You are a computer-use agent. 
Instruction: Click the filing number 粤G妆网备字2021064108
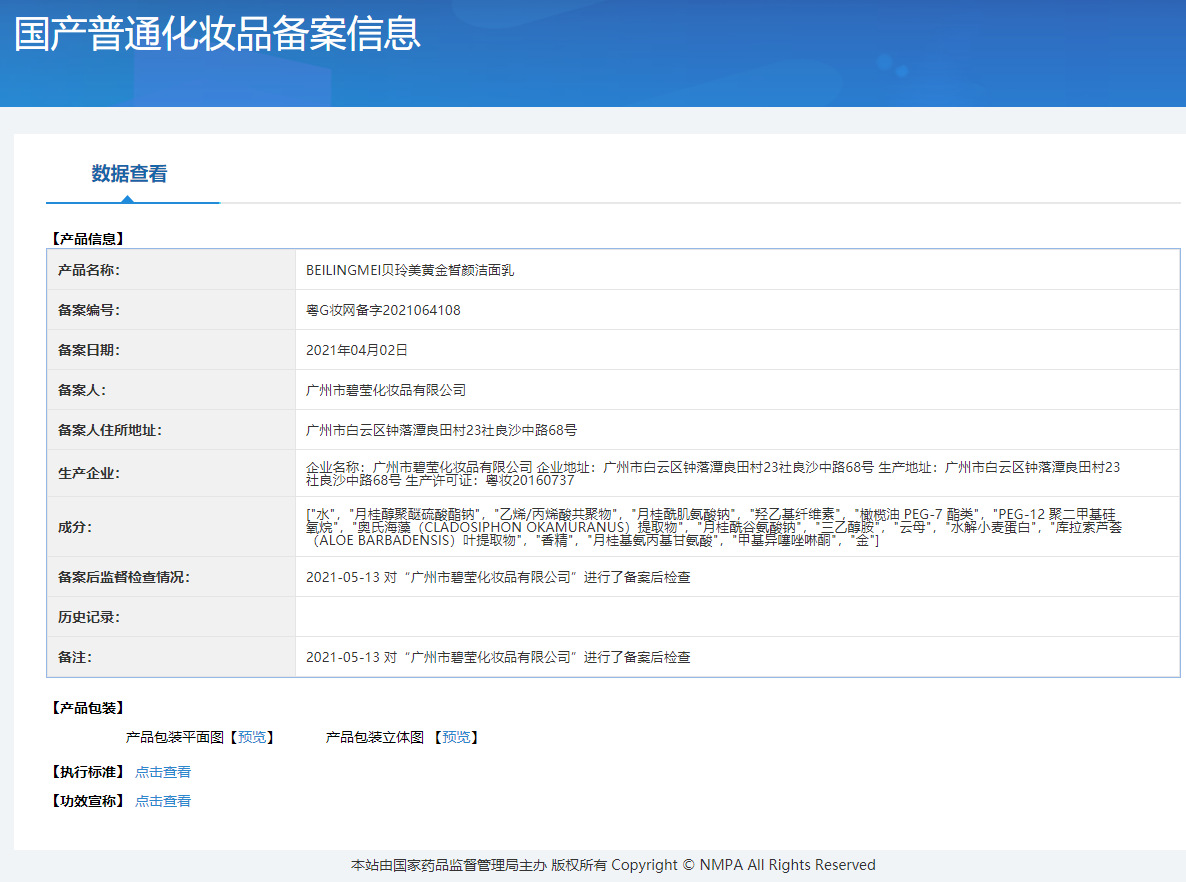(383, 310)
